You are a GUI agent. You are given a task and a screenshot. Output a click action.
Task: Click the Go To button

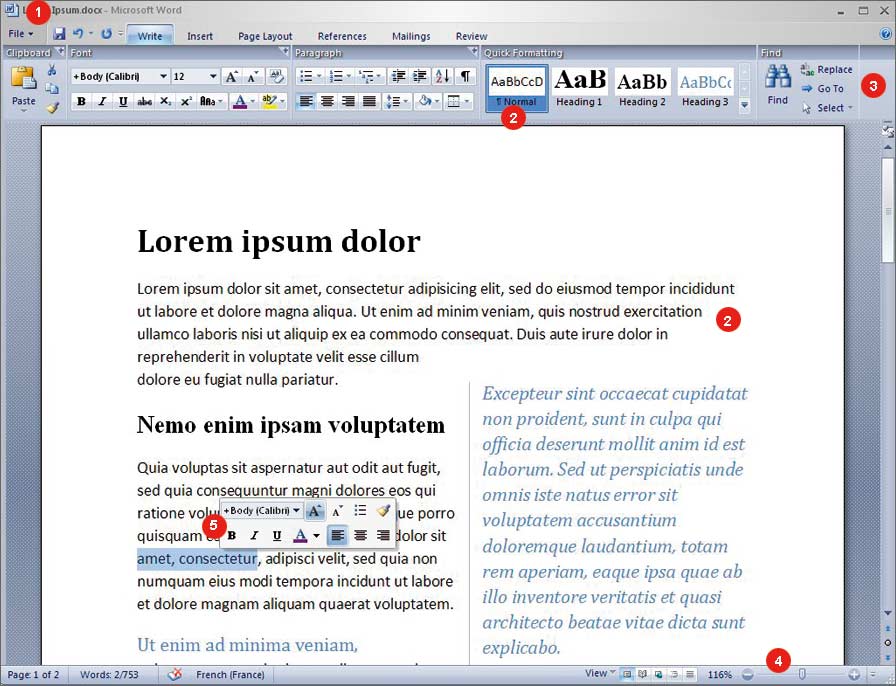(x=822, y=88)
